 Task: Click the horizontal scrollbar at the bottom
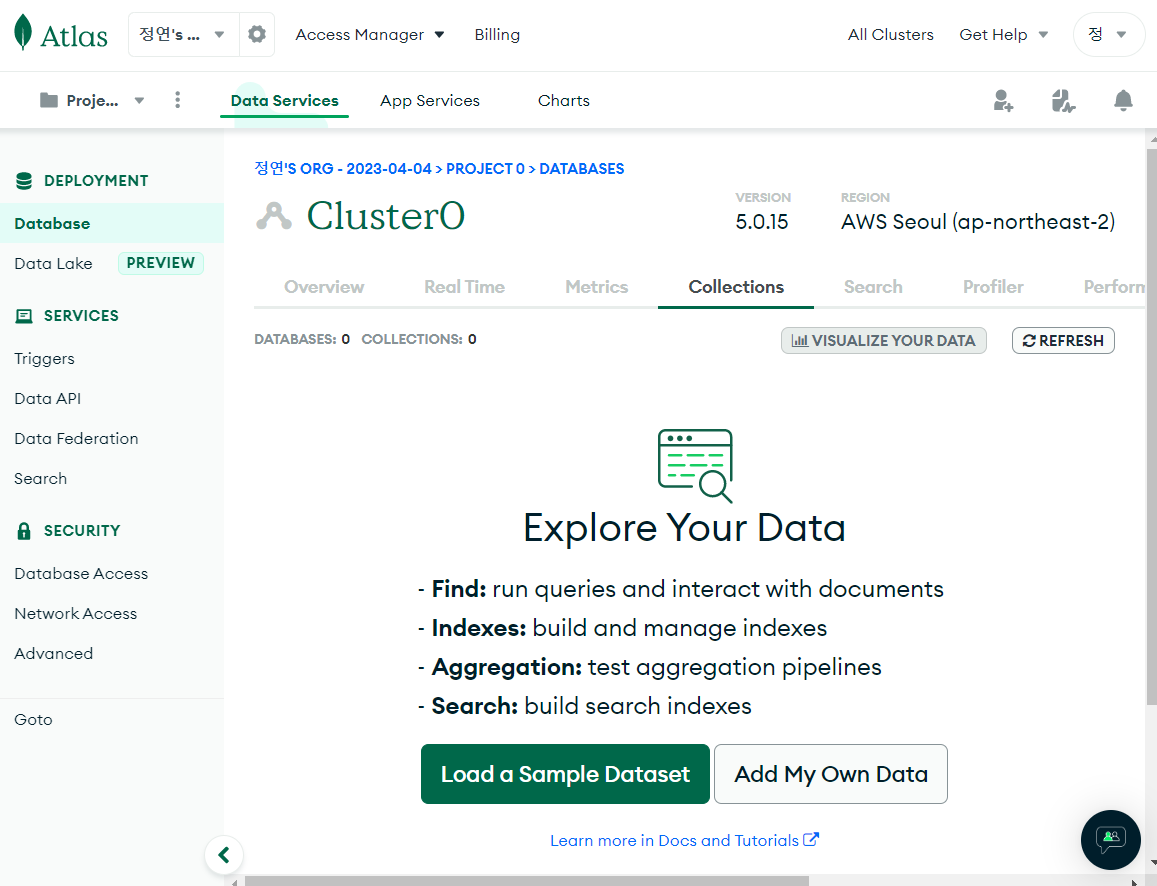point(527,881)
